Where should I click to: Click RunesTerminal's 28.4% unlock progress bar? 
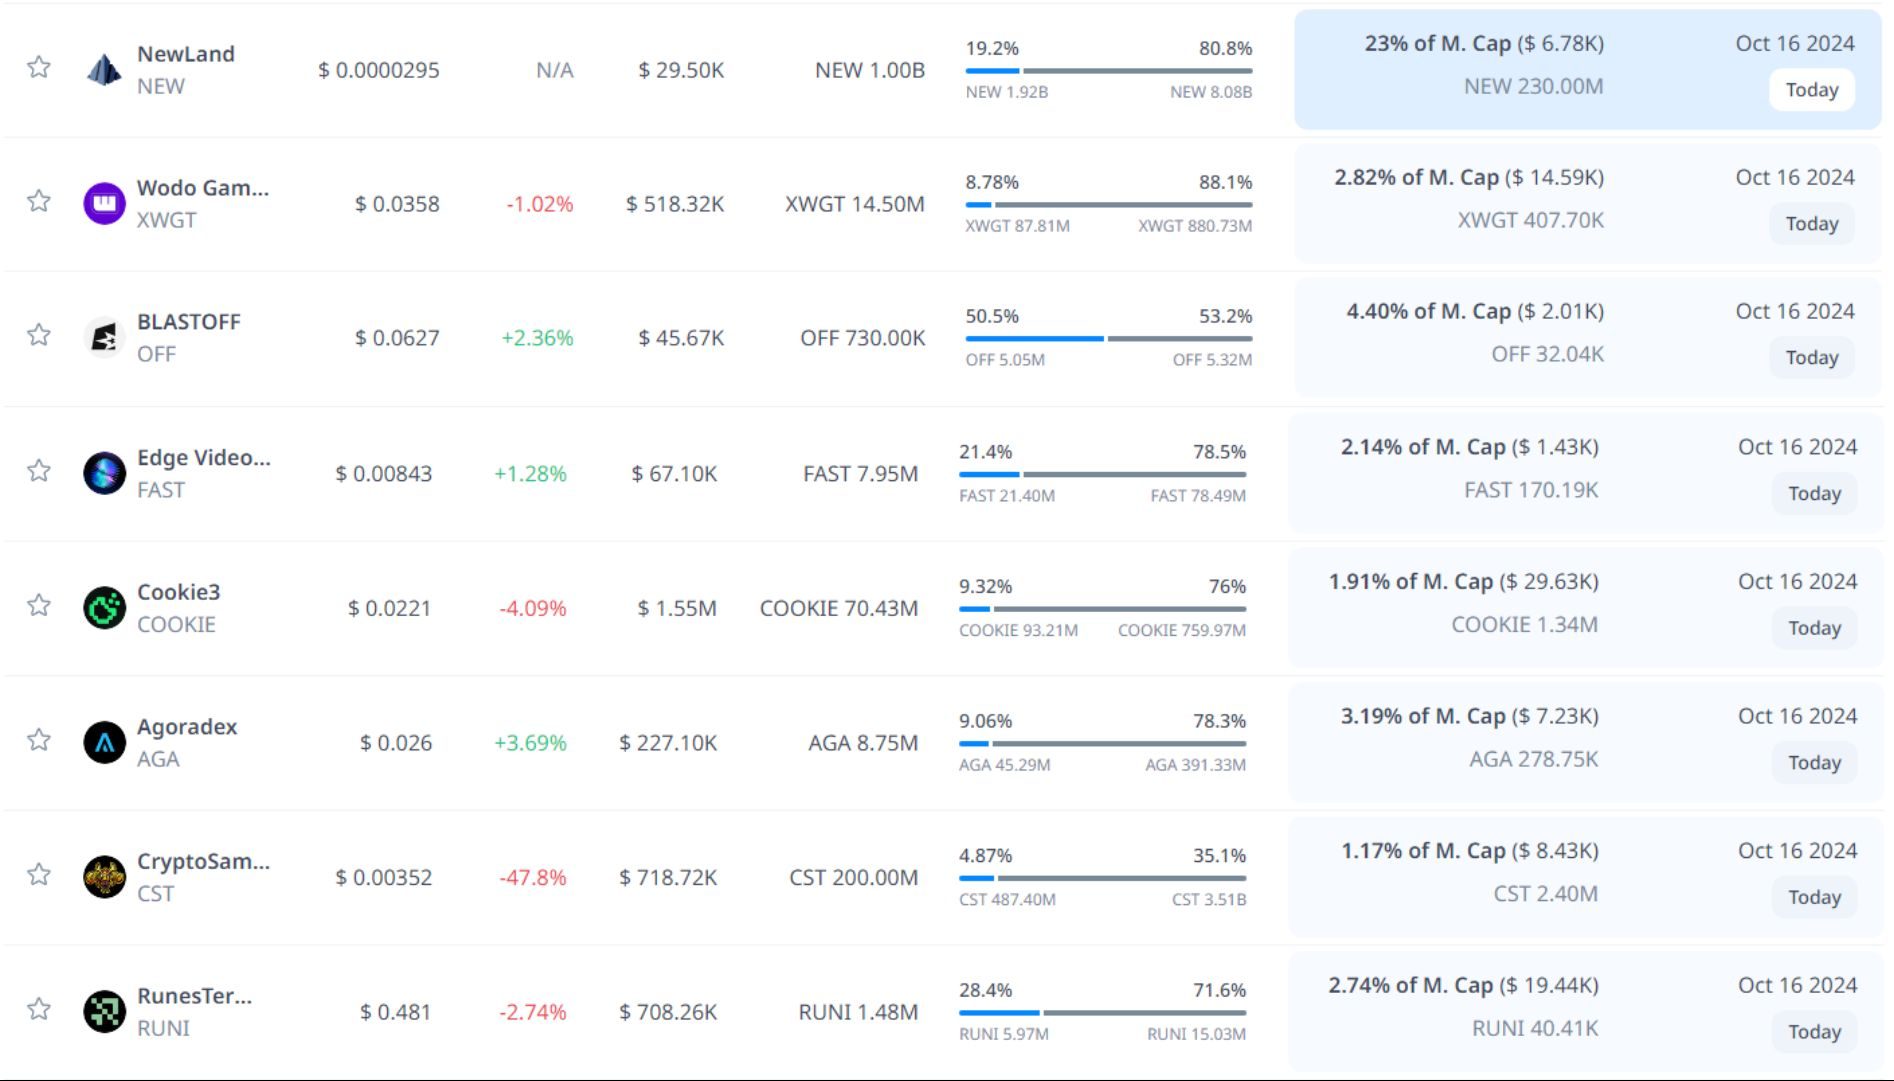pyautogui.click(x=1102, y=1012)
